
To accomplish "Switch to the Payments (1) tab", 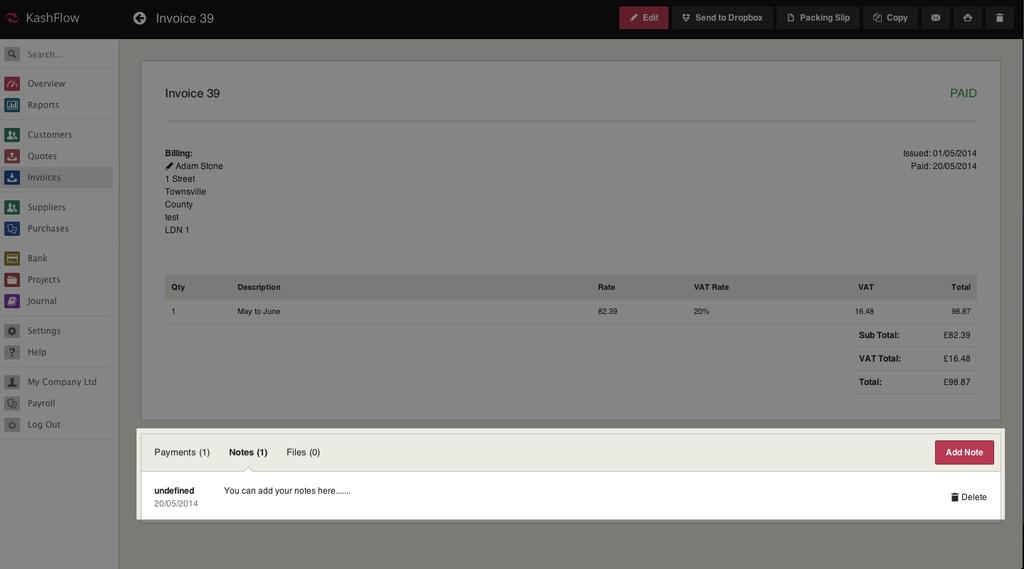I will tap(182, 452).
